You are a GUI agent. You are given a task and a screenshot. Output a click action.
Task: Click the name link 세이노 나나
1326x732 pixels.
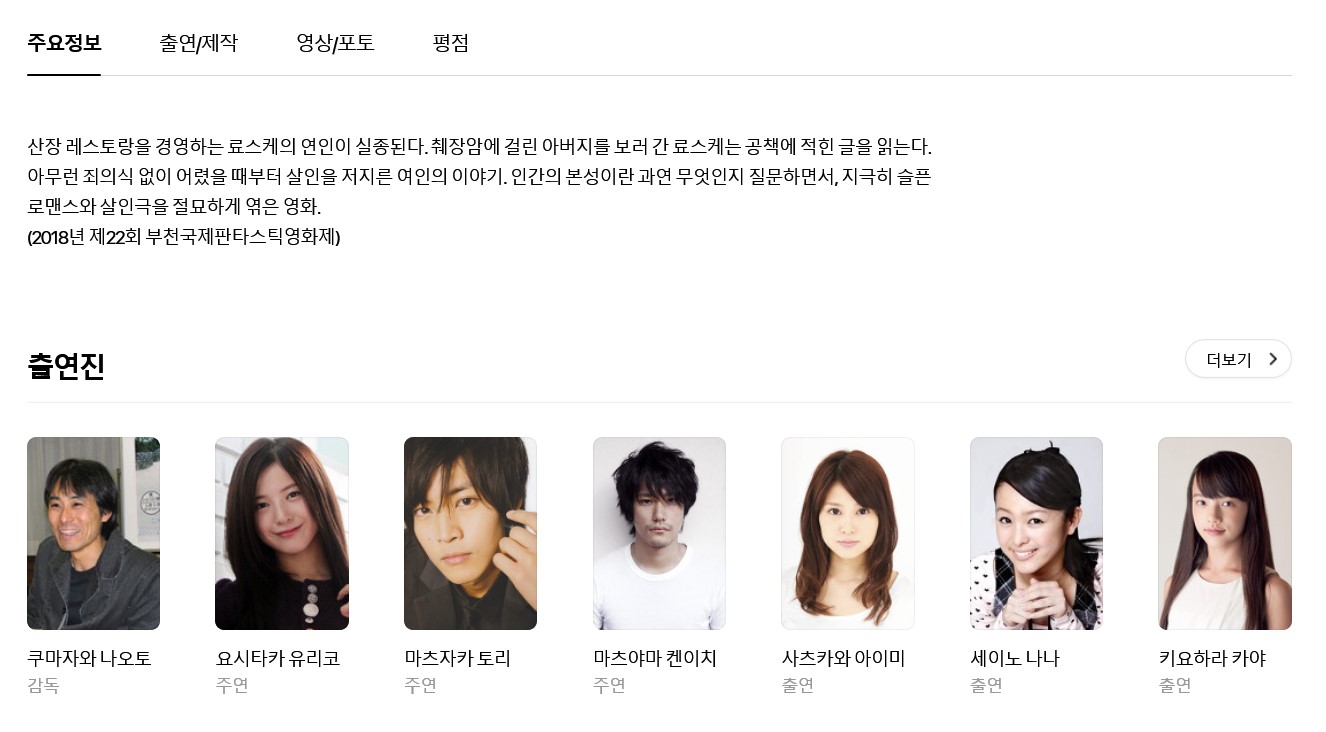(x=1014, y=658)
